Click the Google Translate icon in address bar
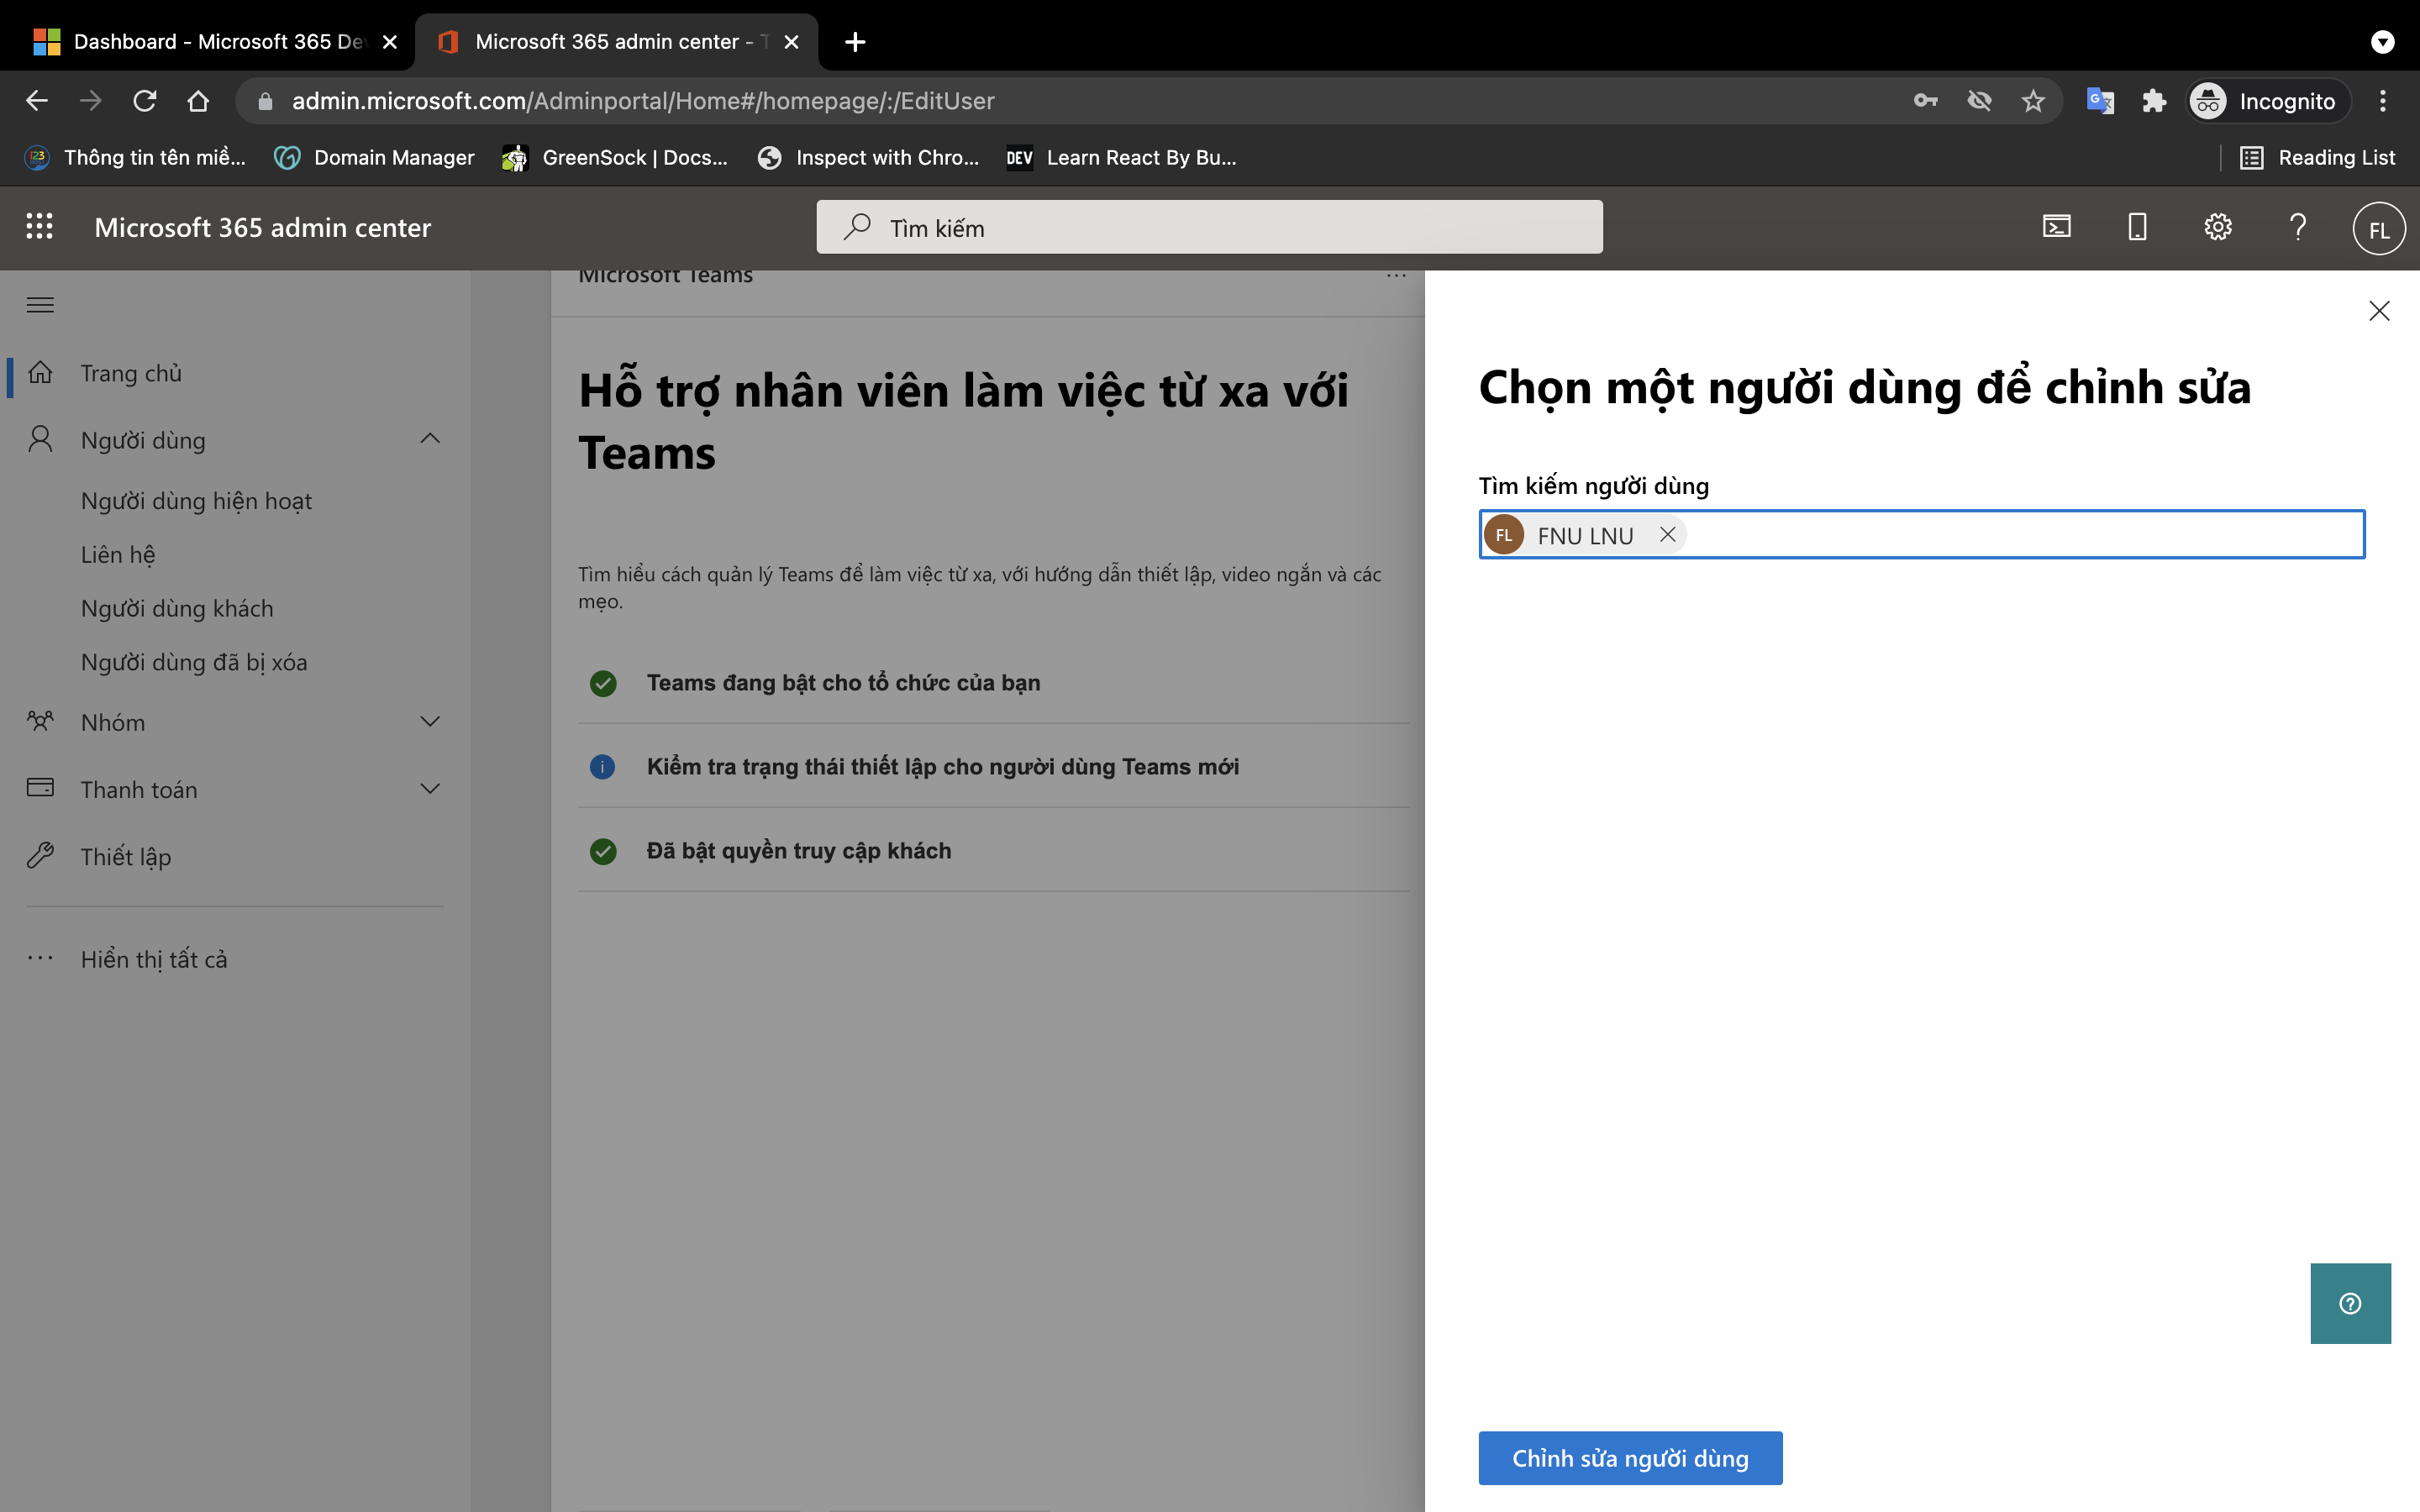This screenshot has width=2420, height=1512. coord(2101,100)
